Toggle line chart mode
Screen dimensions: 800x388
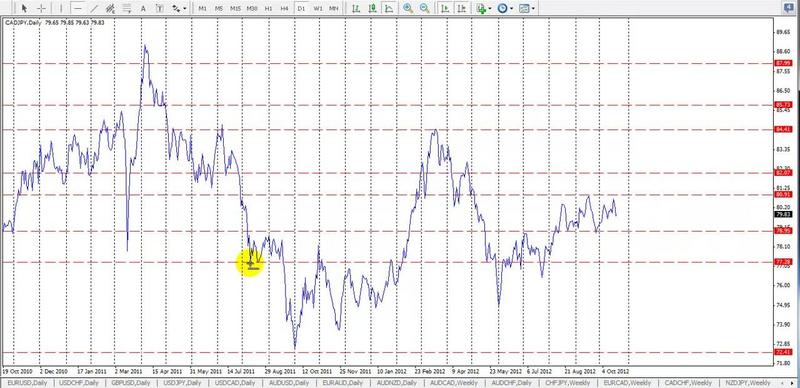[389, 8]
